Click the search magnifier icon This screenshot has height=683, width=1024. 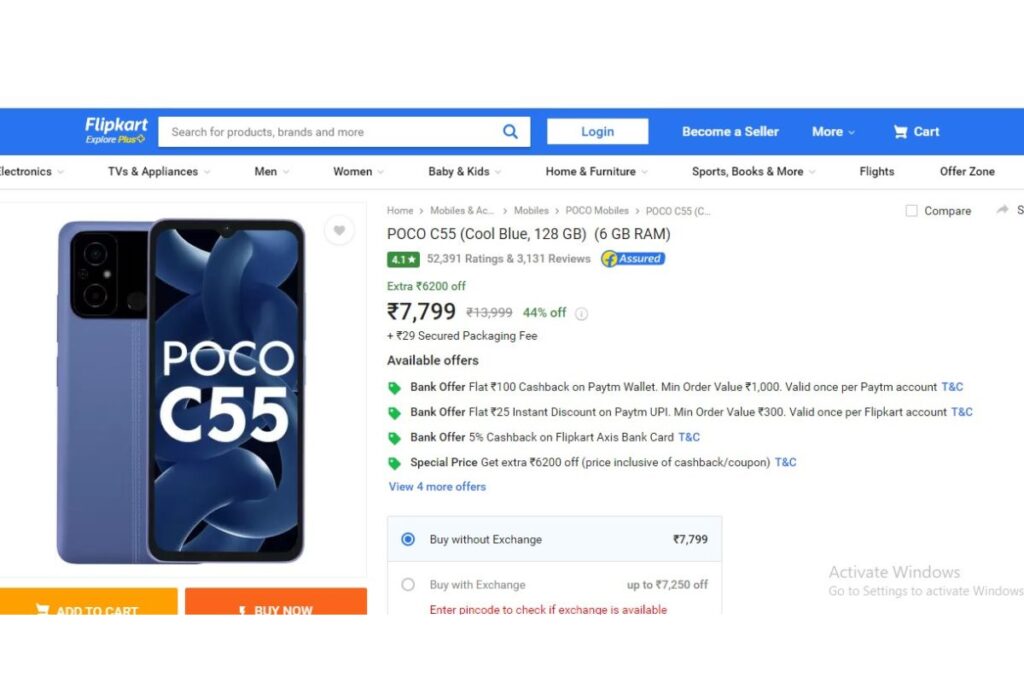pos(510,132)
